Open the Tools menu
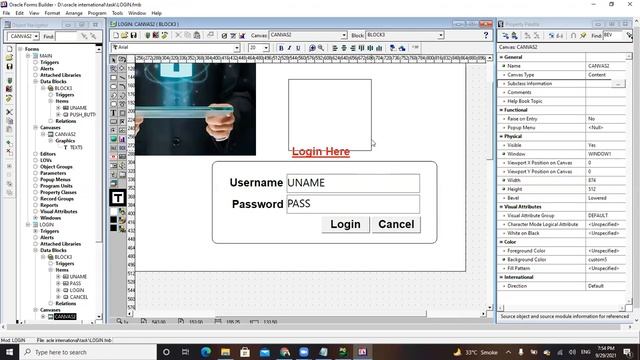 click(x=117, y=13)
